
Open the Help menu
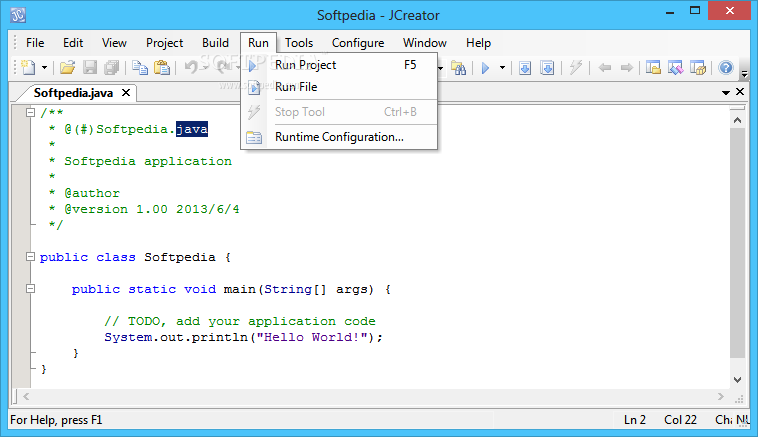478,43
